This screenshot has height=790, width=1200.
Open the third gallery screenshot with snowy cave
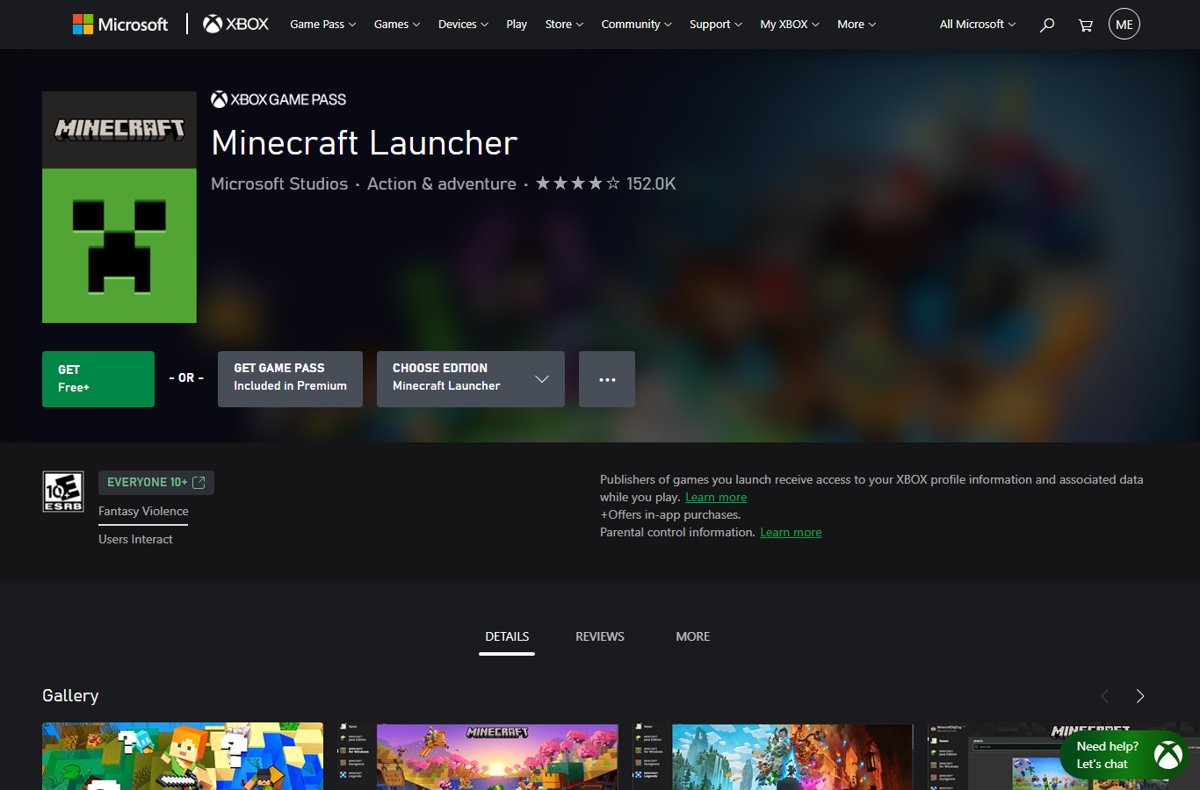(773, 756)
